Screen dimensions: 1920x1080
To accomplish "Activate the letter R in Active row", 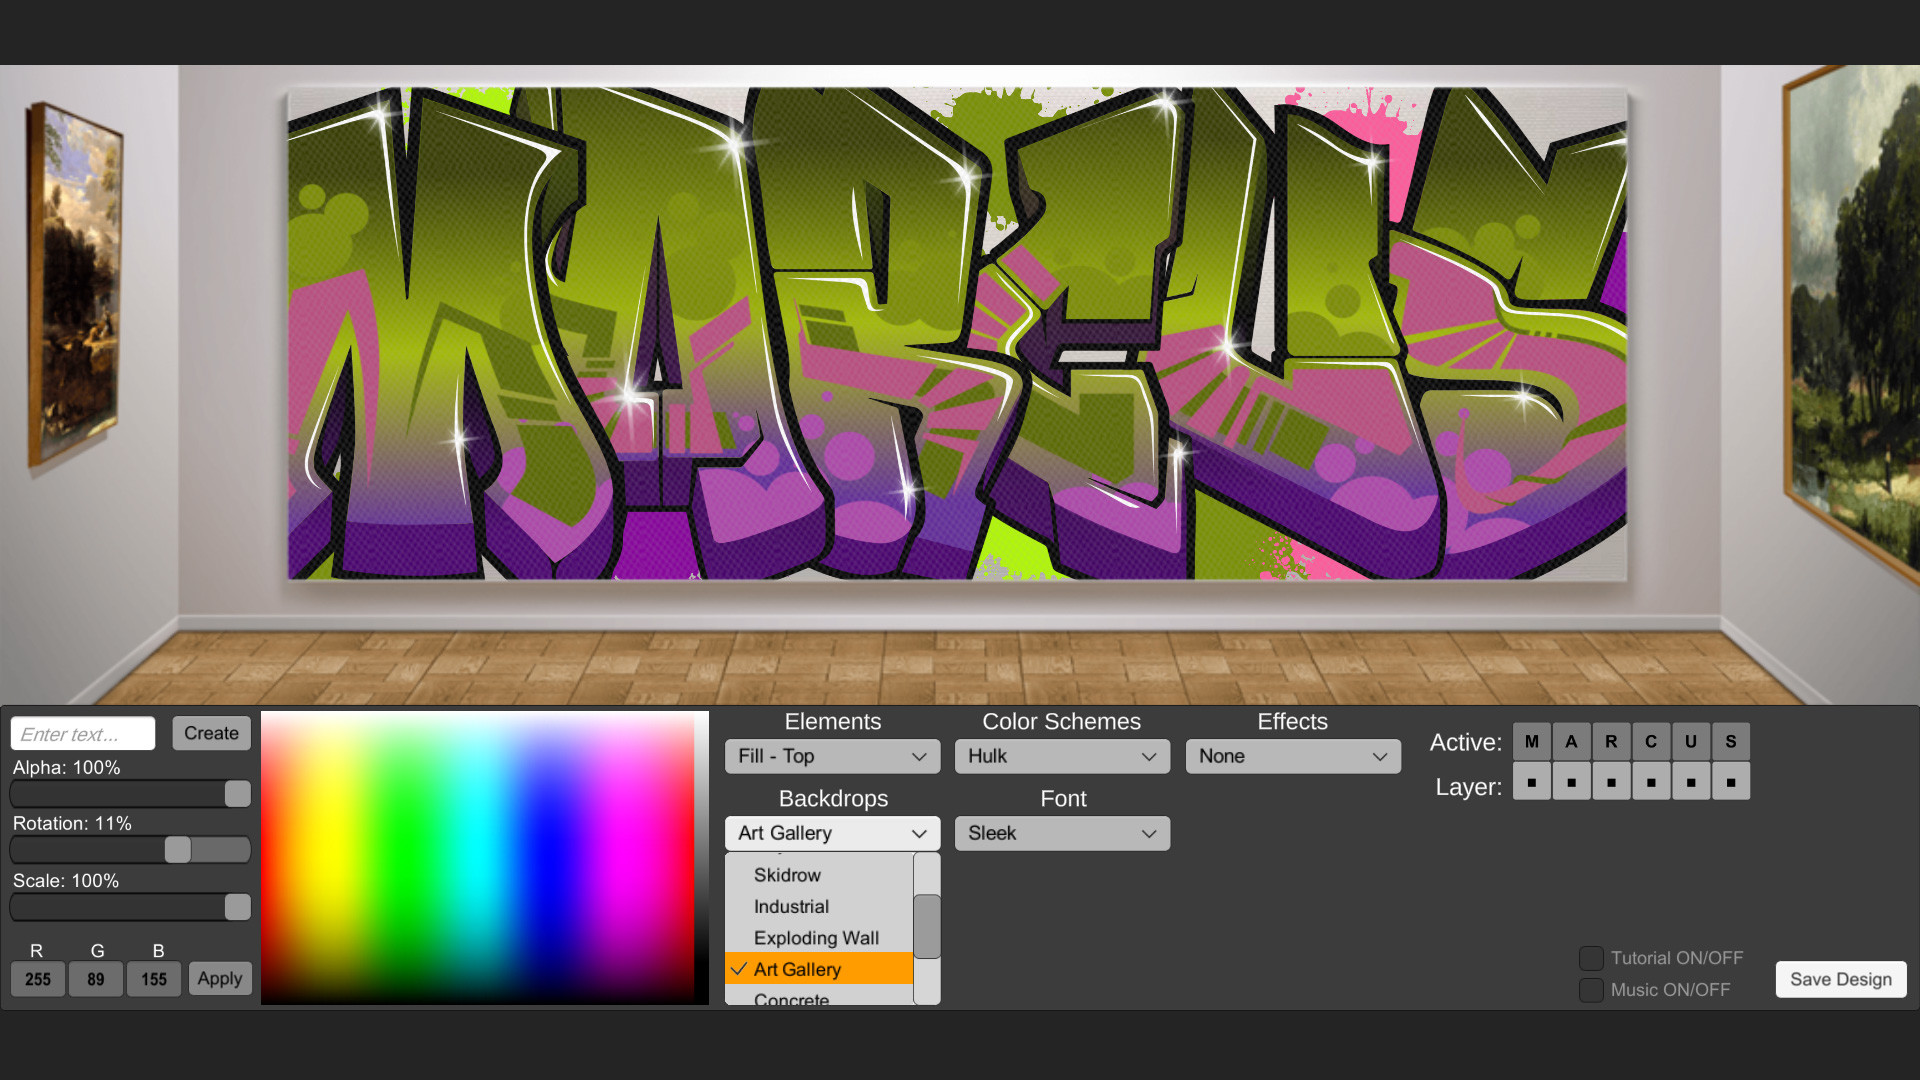I will (x=1611, y=741).
